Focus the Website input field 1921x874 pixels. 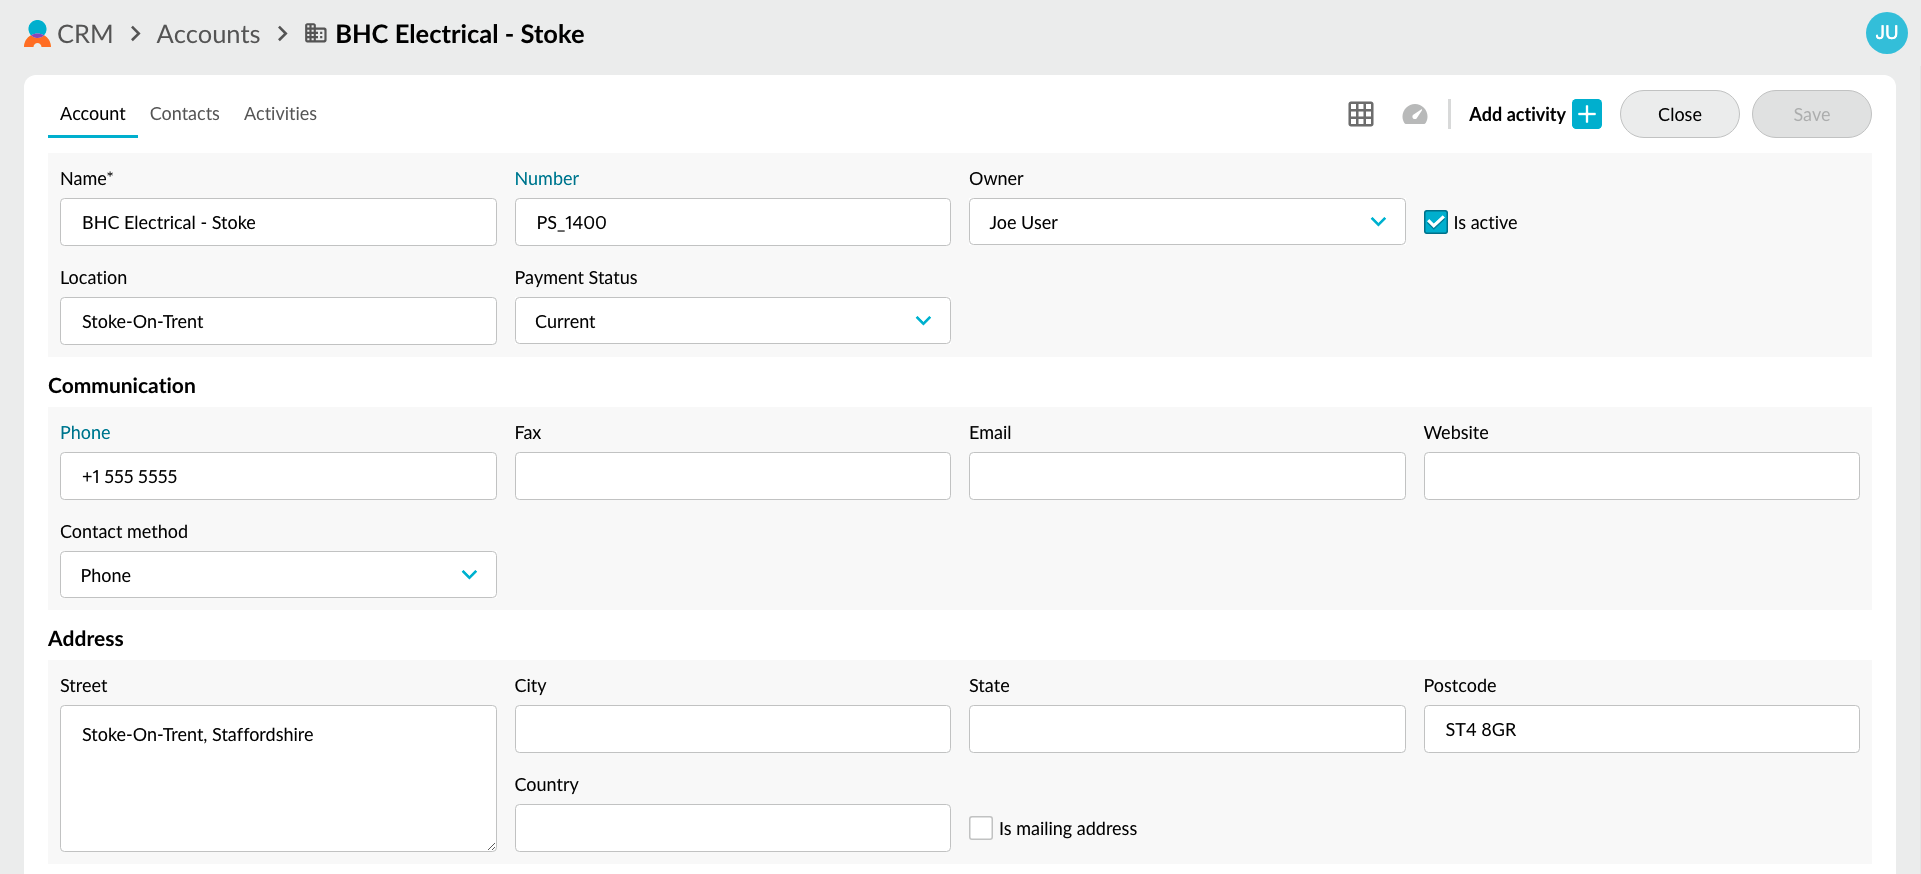point(1640,476)
